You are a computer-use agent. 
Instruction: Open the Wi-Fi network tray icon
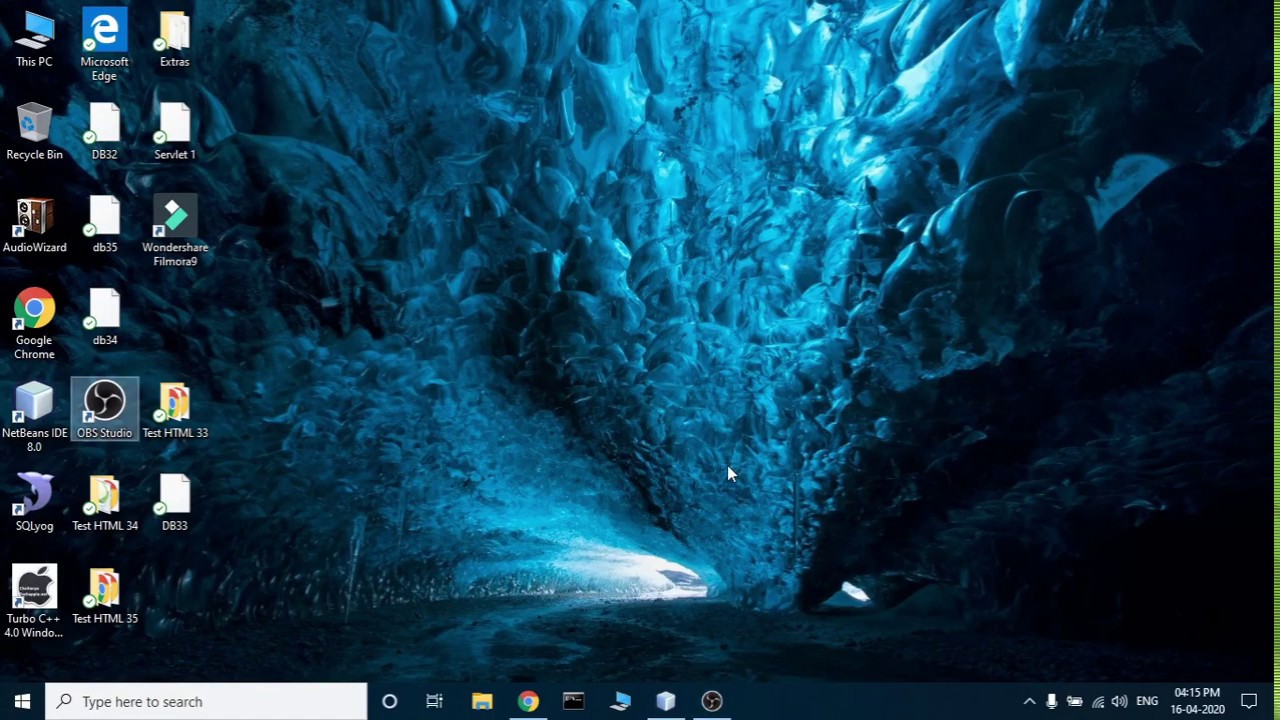tap(1098, 701)
